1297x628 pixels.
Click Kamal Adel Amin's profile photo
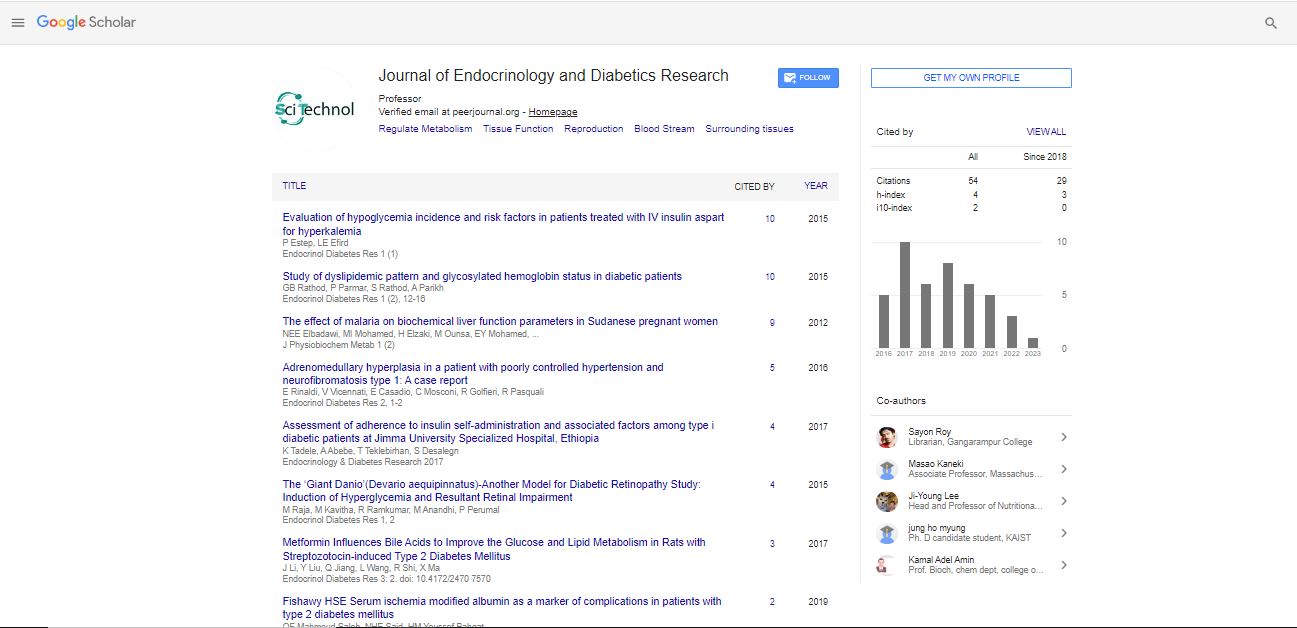pos(887,565)
